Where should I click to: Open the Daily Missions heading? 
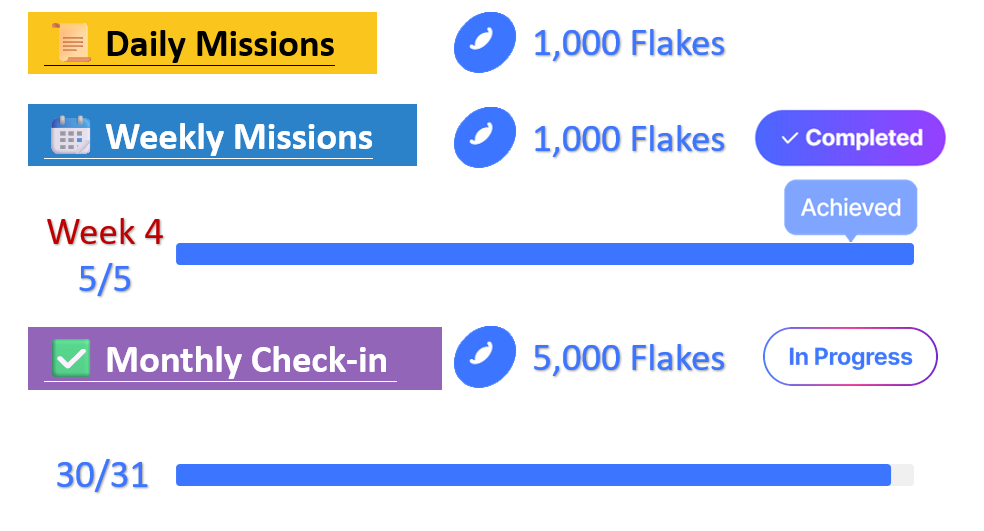tap(219, 44)
